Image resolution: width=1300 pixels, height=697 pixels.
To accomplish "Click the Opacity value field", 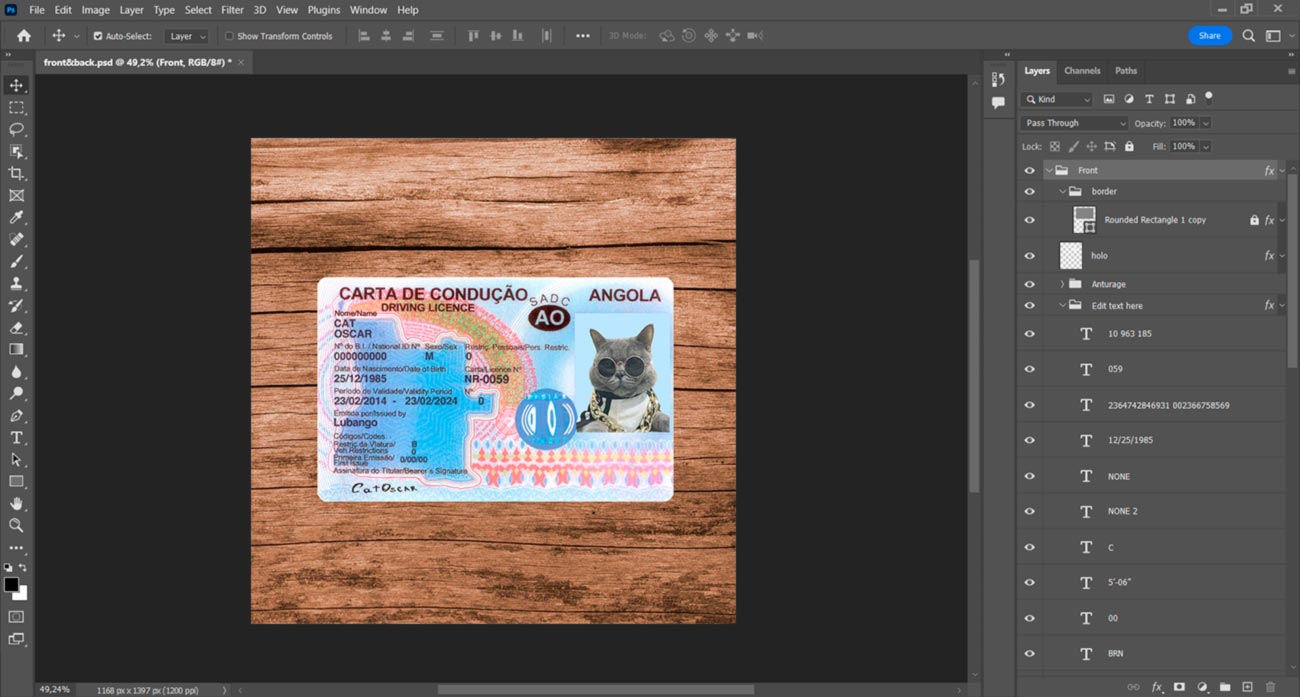I will pos(1183,123).
